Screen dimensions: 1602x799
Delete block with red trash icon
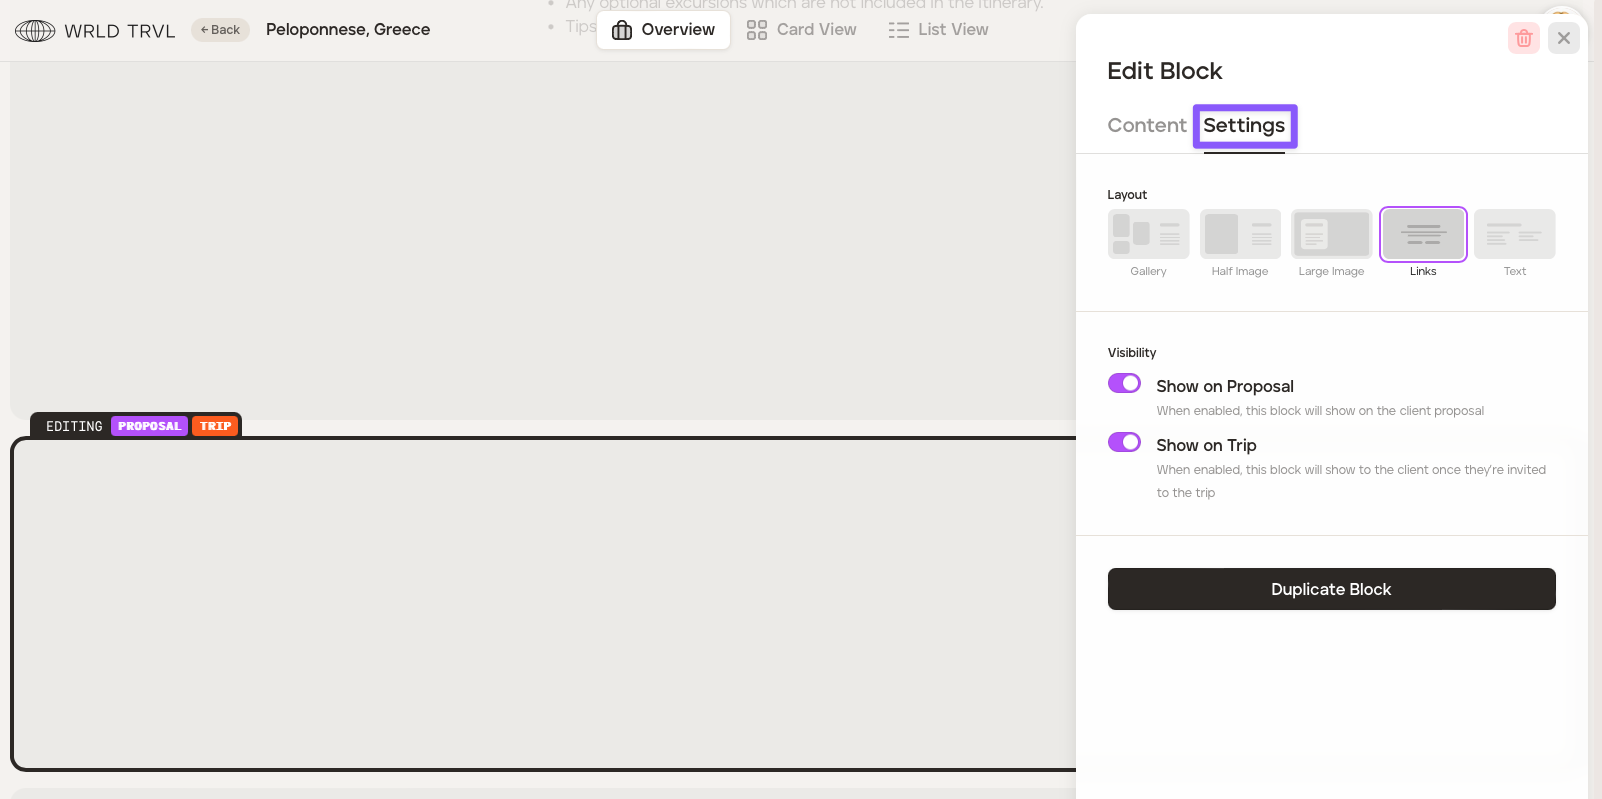pyautogui.click(x=1523, y=38)
